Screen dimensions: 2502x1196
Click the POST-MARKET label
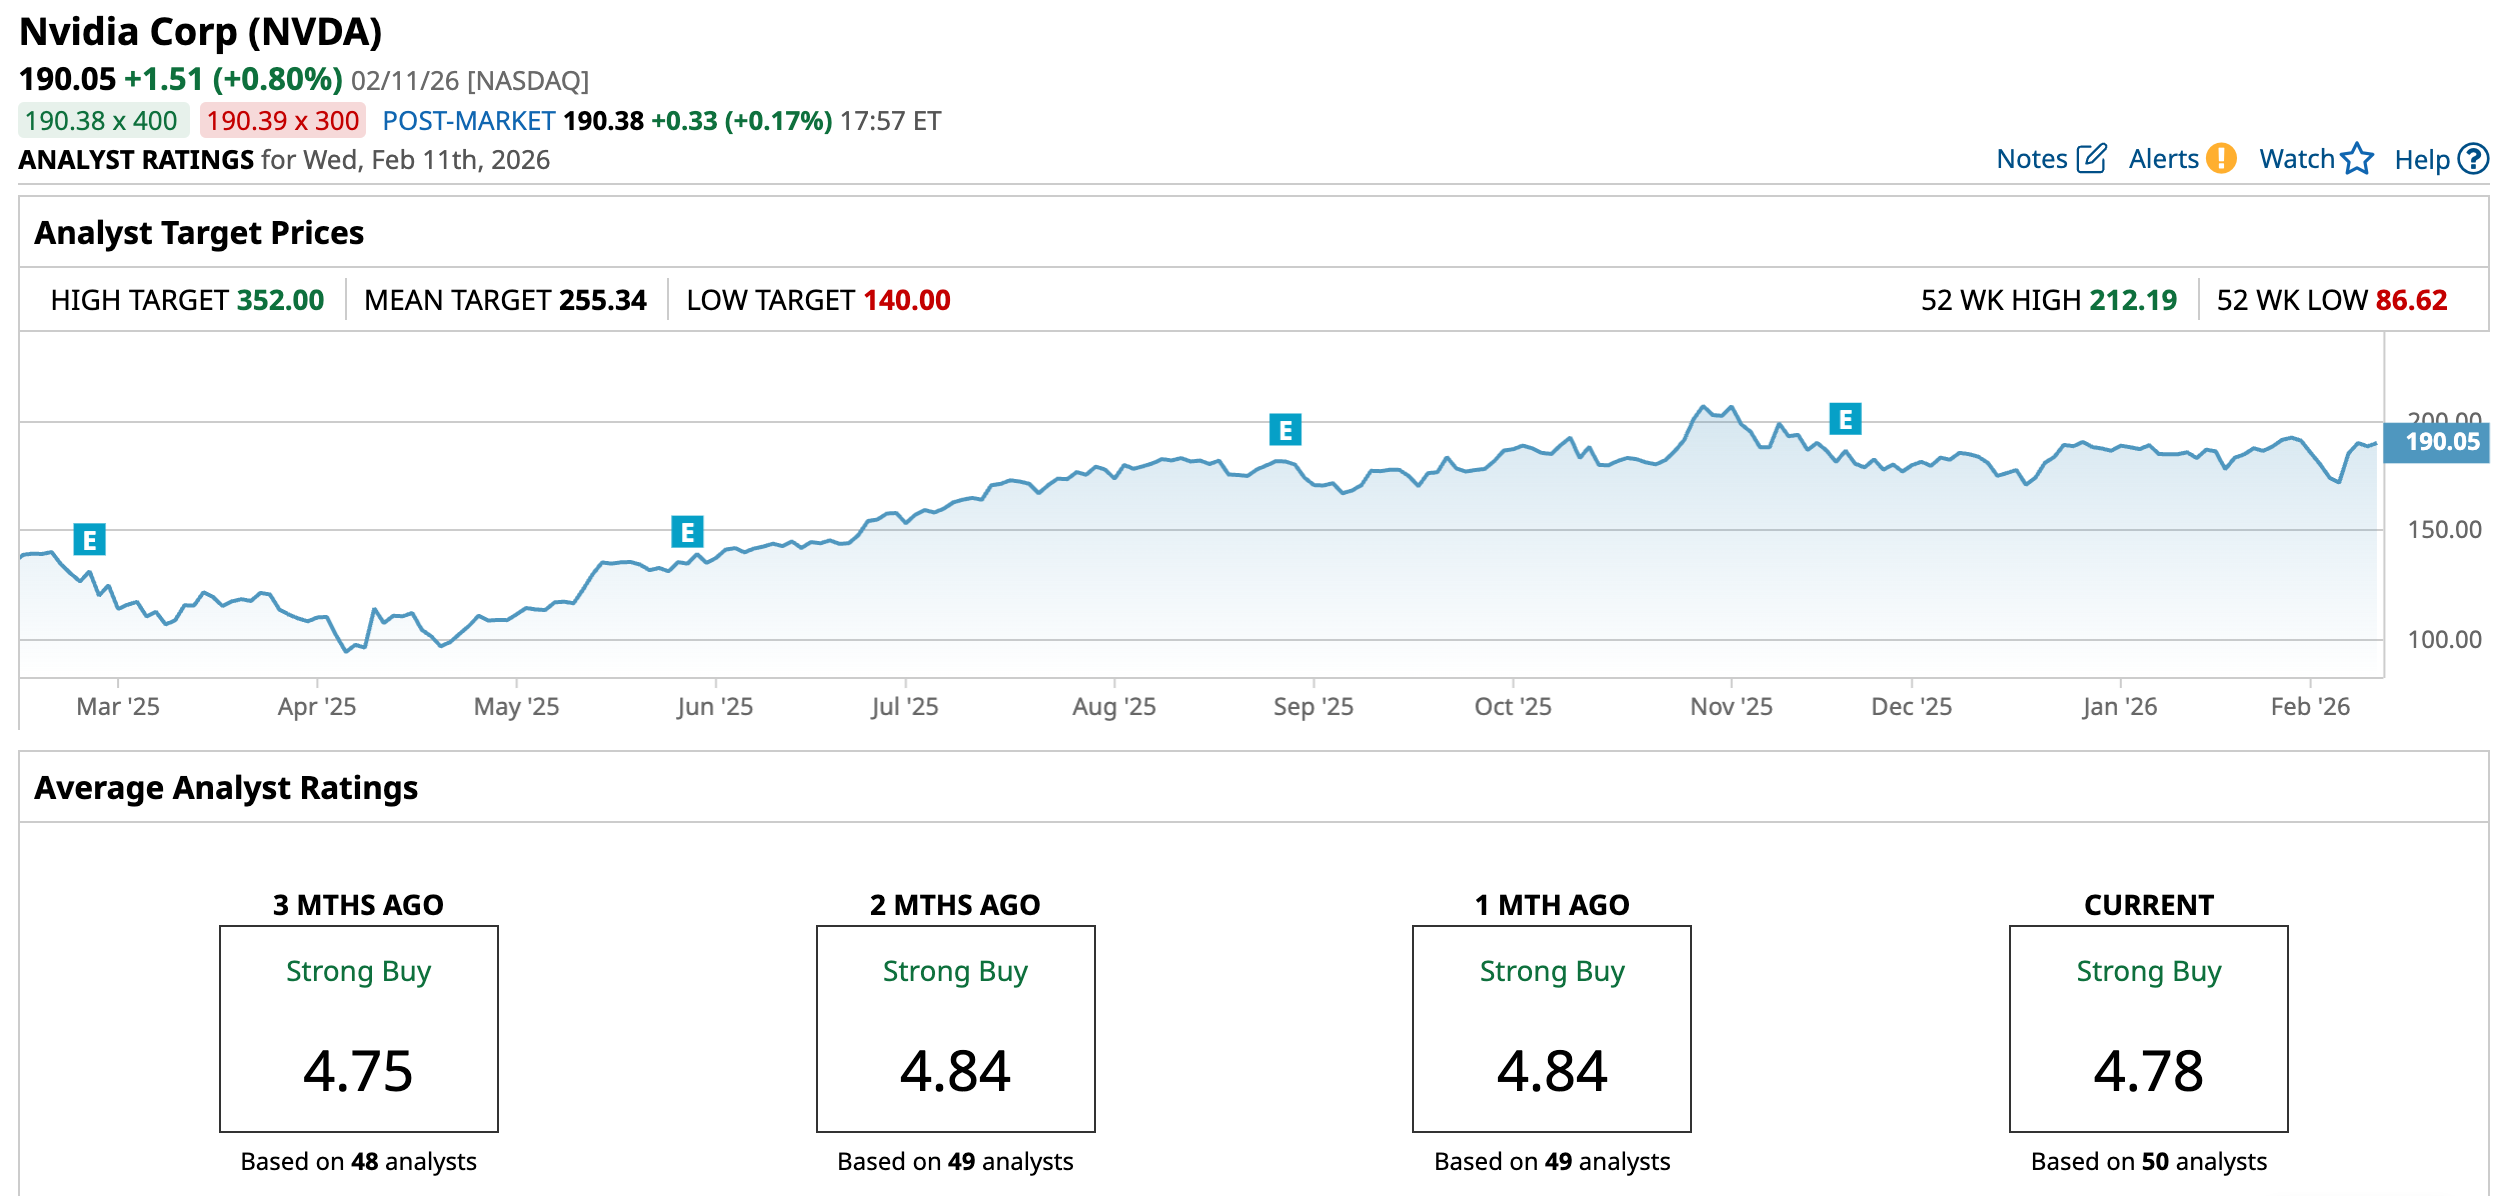(468, 121)
